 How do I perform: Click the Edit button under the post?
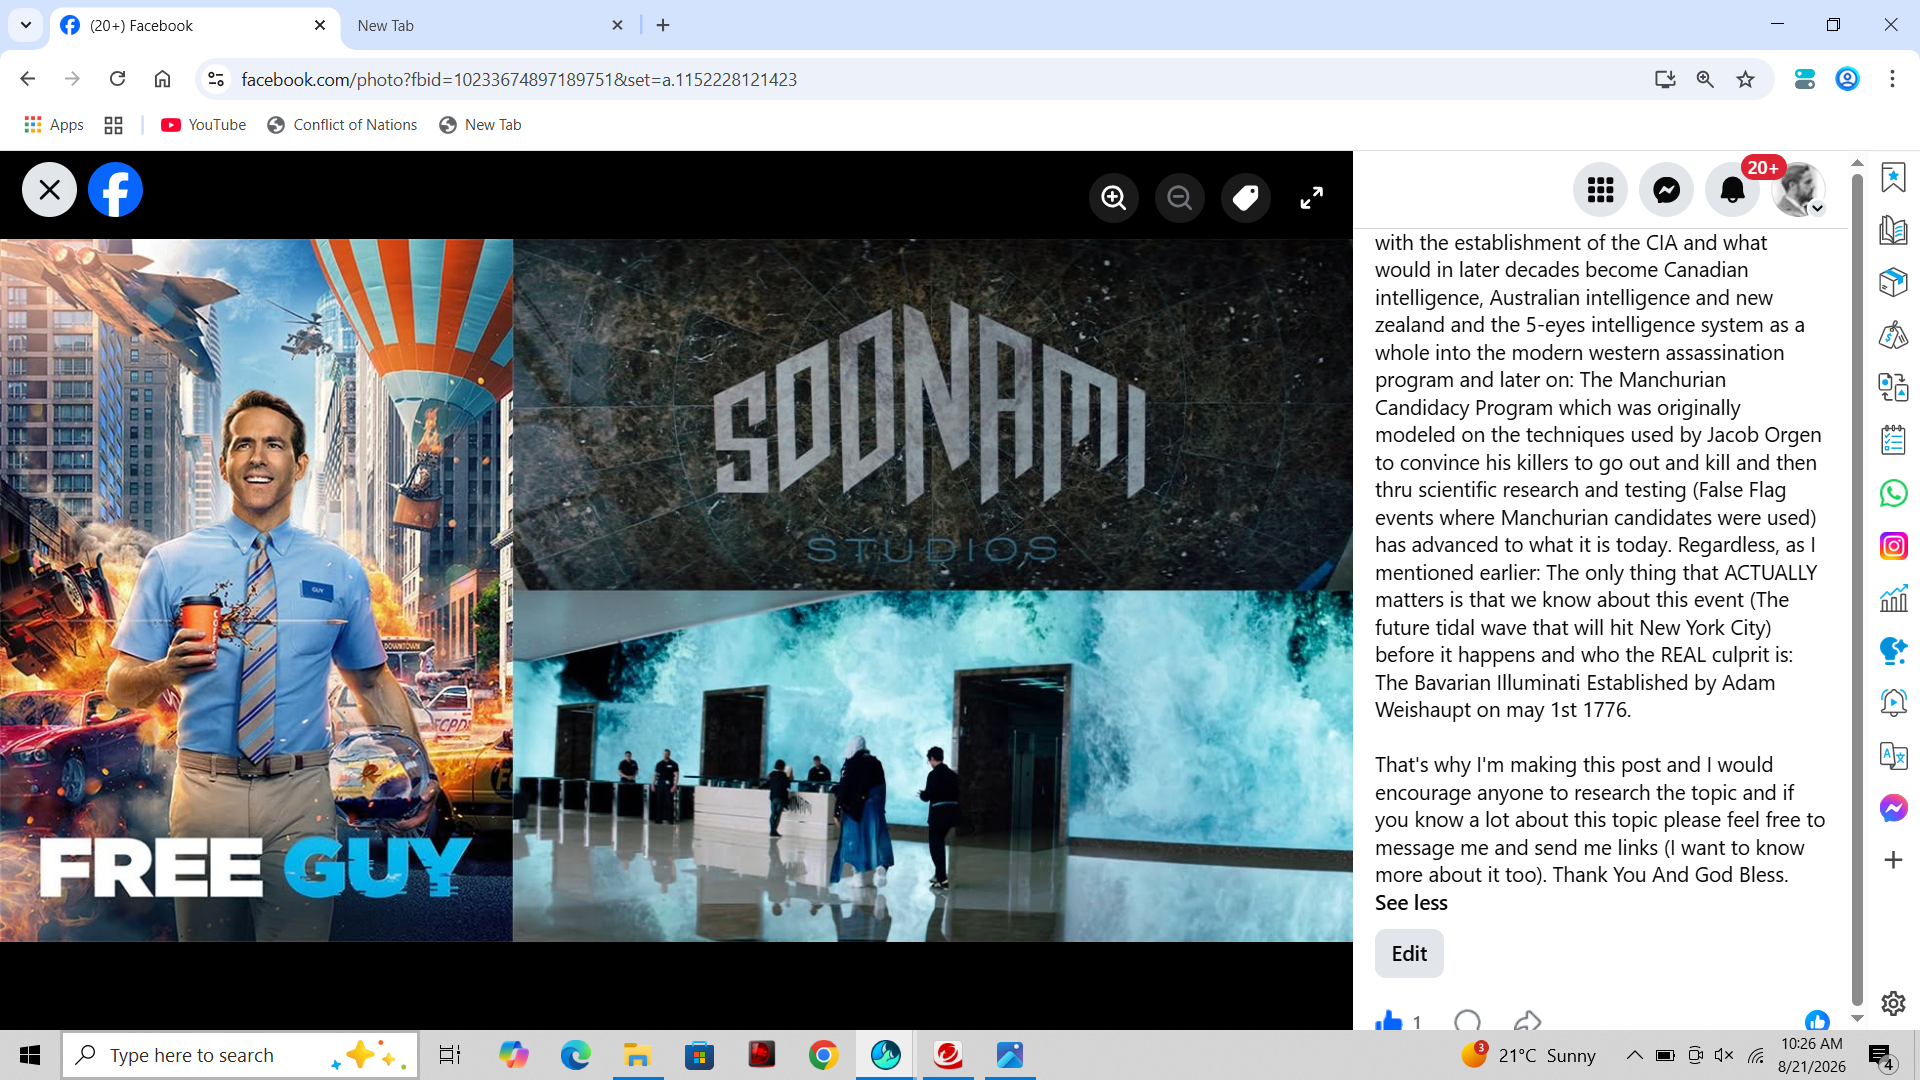tap(1409, 954)
